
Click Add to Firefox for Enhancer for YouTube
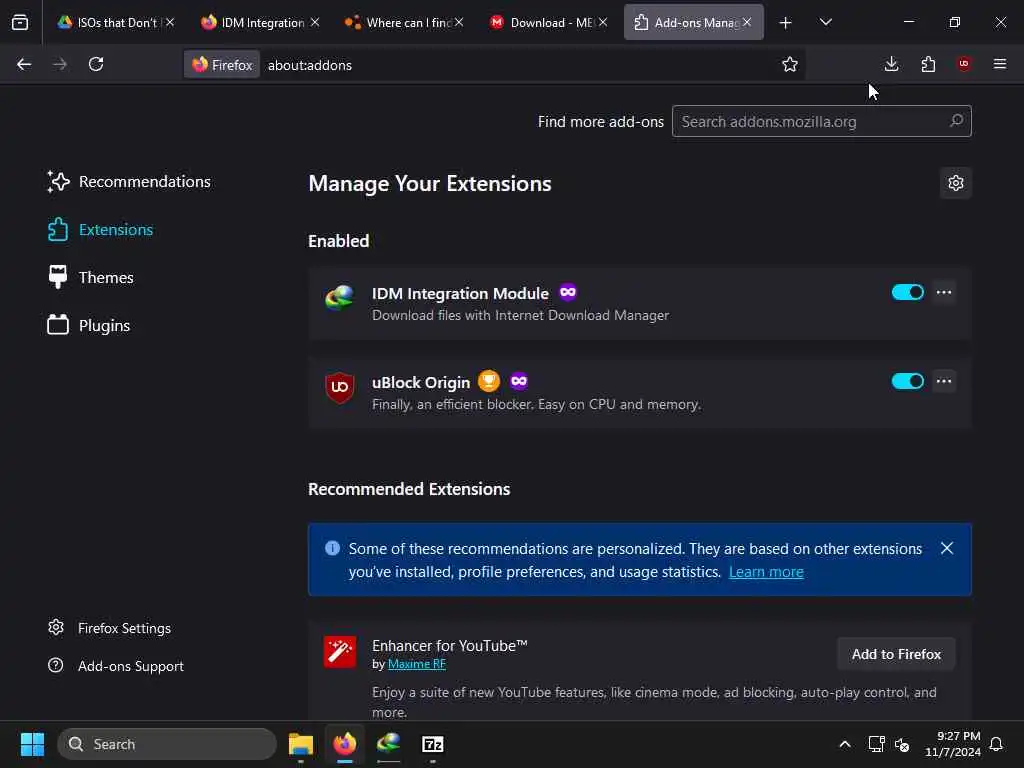click(x=896, y=654)
